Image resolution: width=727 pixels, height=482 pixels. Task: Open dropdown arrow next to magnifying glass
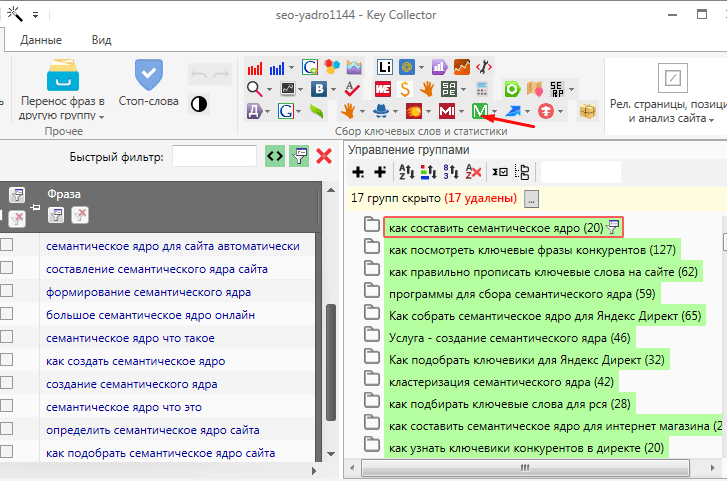269,89
